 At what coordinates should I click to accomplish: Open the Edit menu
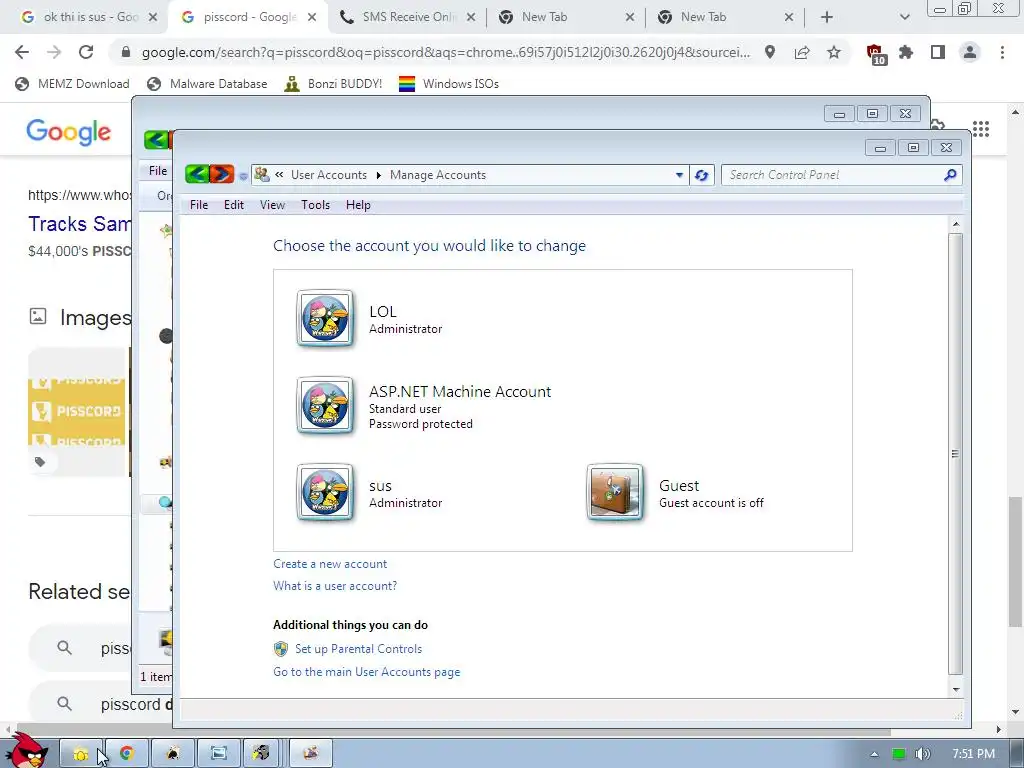click(x=234, y=205)
